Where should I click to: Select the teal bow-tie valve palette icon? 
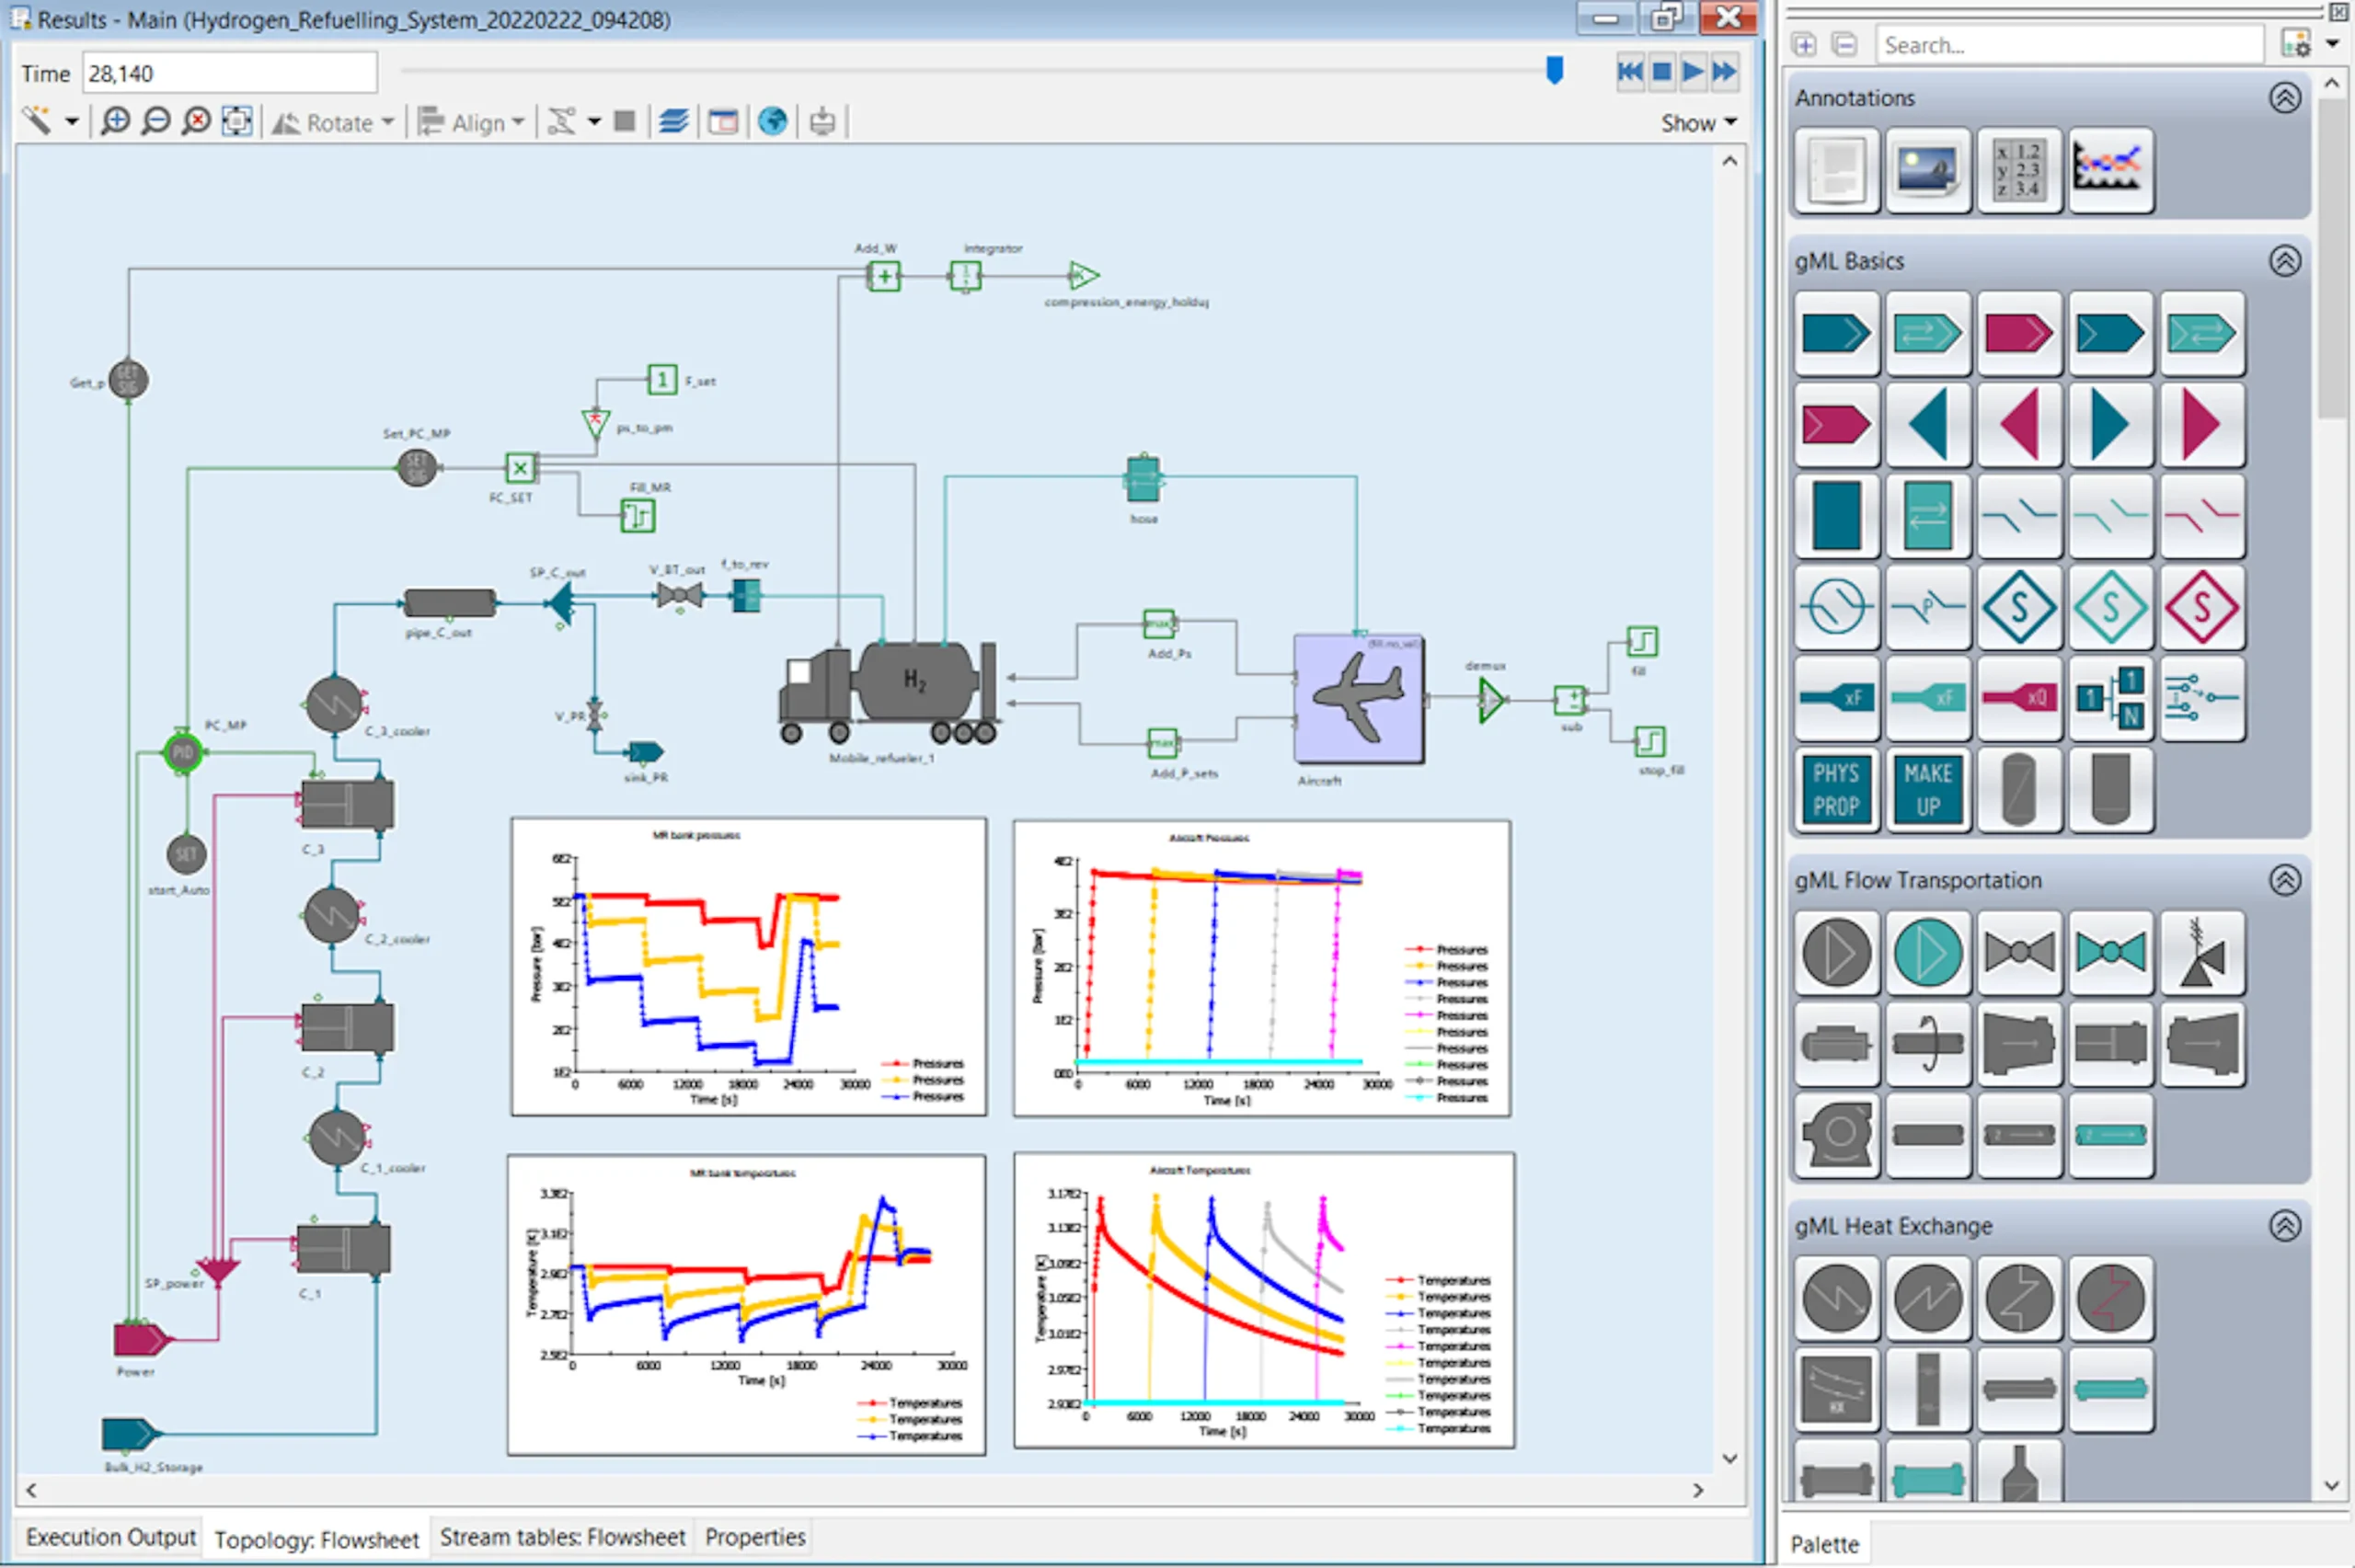[x=2110, y=952]
